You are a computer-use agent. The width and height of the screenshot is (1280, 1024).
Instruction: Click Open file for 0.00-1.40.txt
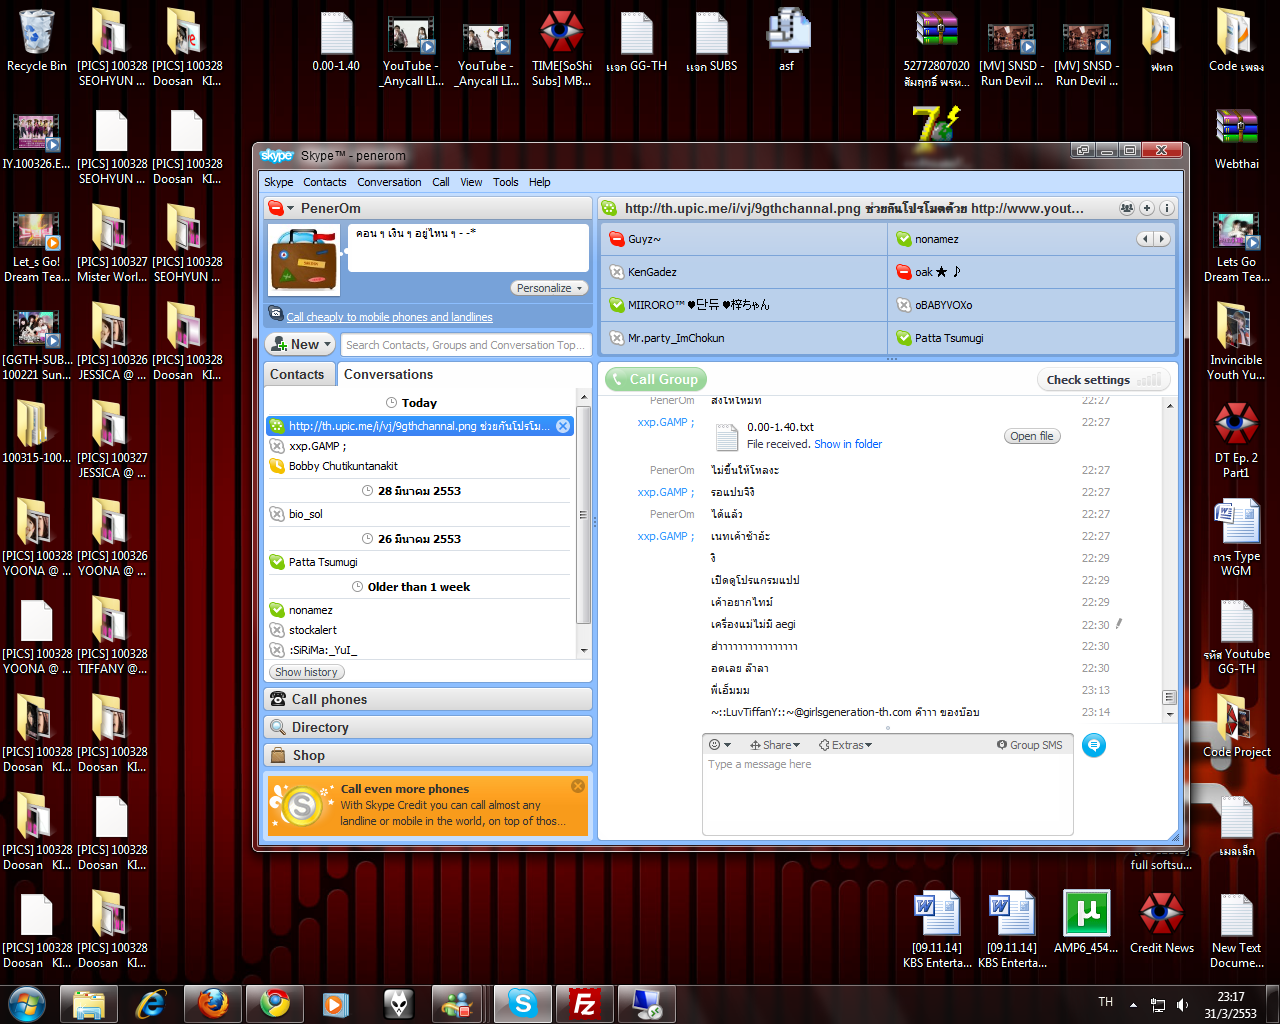(1032, 436)
